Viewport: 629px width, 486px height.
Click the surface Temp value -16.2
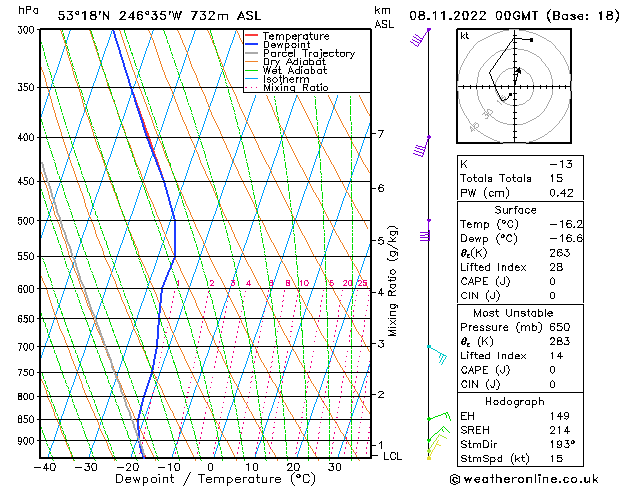[x=566, y=224]
